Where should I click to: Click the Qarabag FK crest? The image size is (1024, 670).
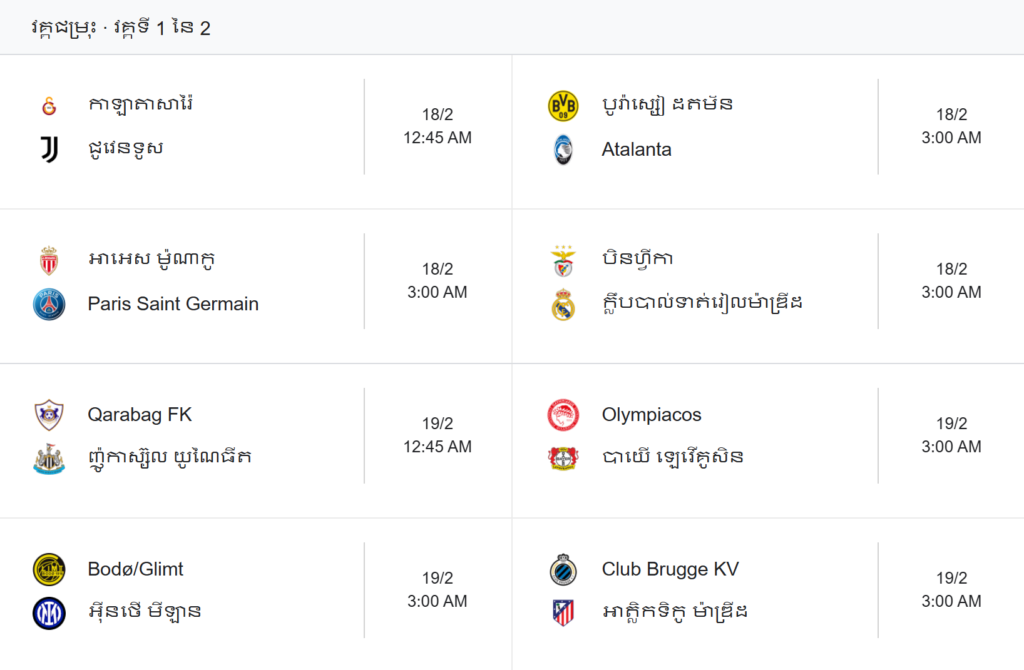point(49,415)
